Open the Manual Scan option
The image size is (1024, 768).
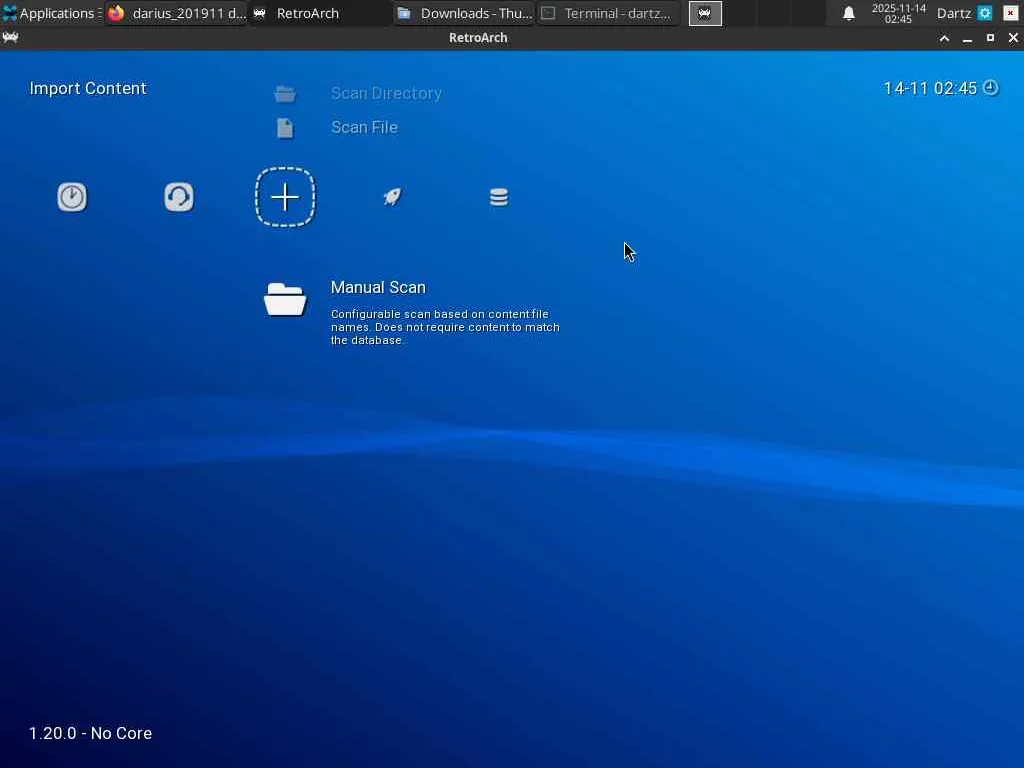tap(378, 287)
